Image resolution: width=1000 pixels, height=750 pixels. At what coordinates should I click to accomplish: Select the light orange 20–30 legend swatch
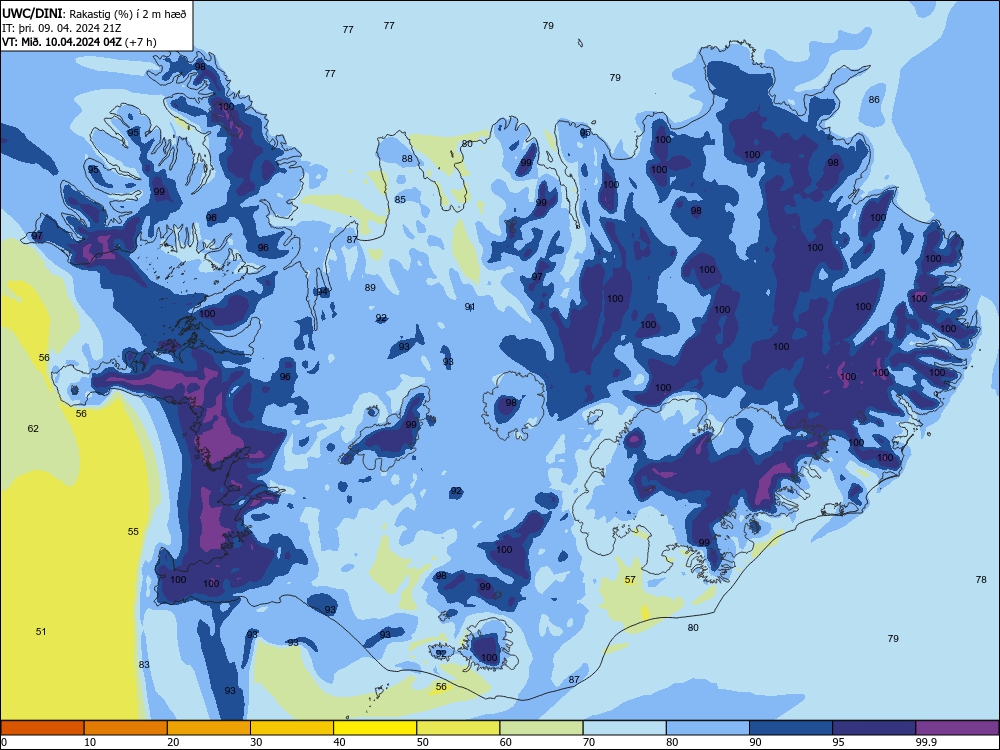click(209, 728)
